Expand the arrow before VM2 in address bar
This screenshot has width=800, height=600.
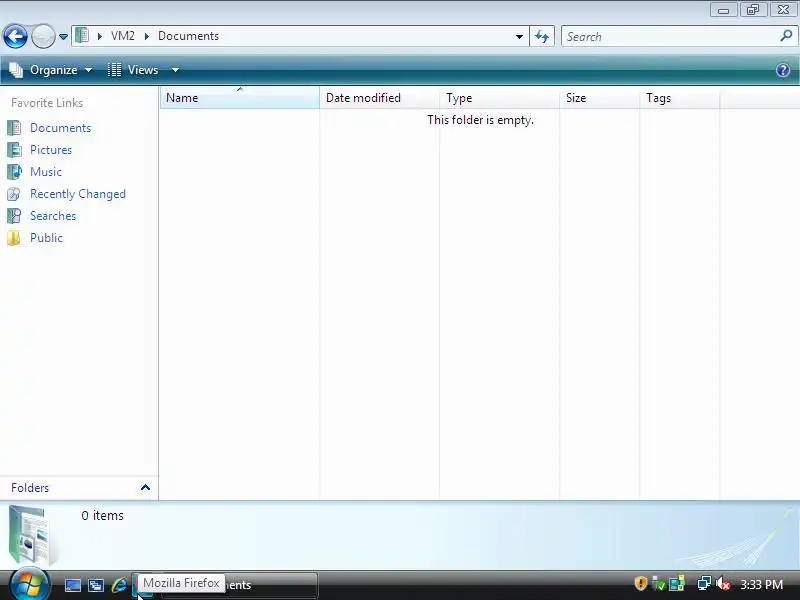pos(100,36)
